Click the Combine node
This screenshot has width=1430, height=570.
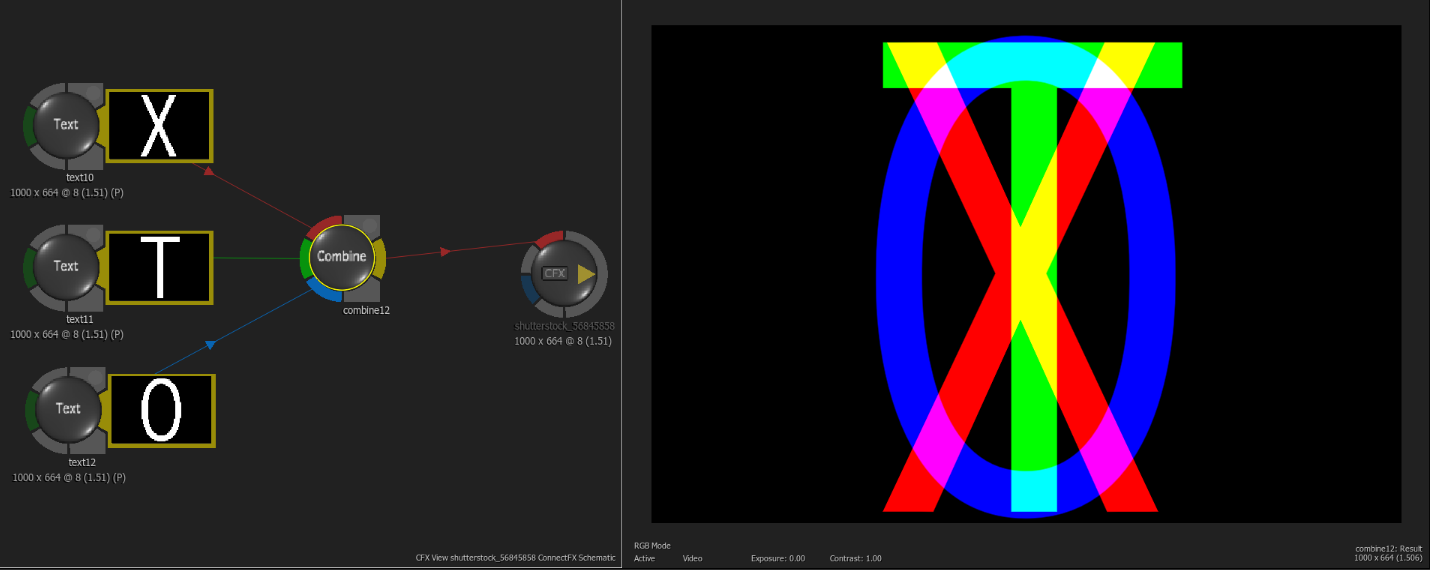[x=342, y=257]
